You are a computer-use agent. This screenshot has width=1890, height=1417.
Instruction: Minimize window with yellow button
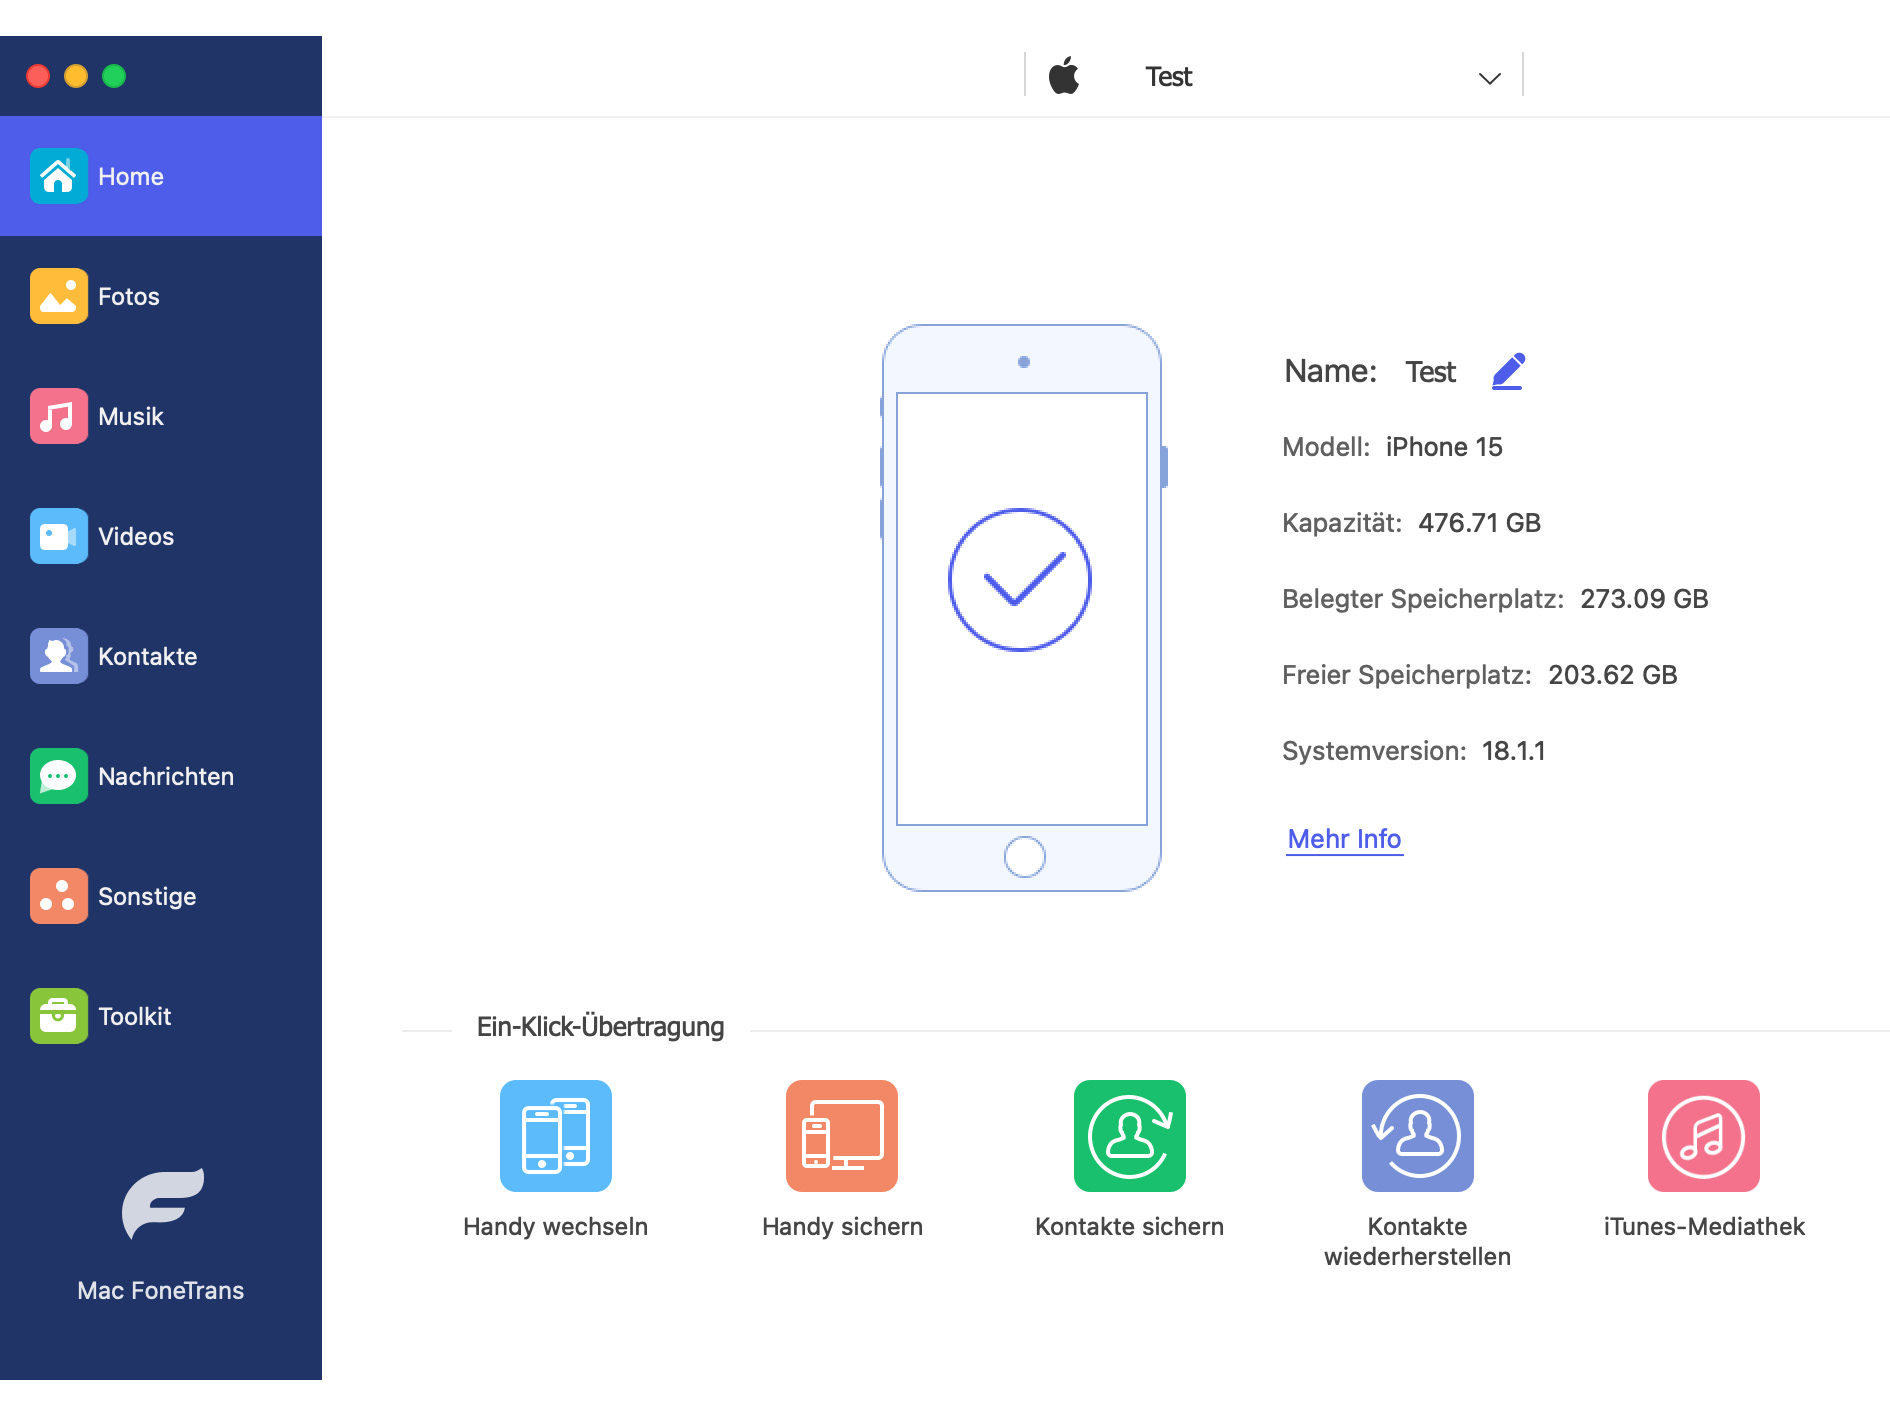76,76
